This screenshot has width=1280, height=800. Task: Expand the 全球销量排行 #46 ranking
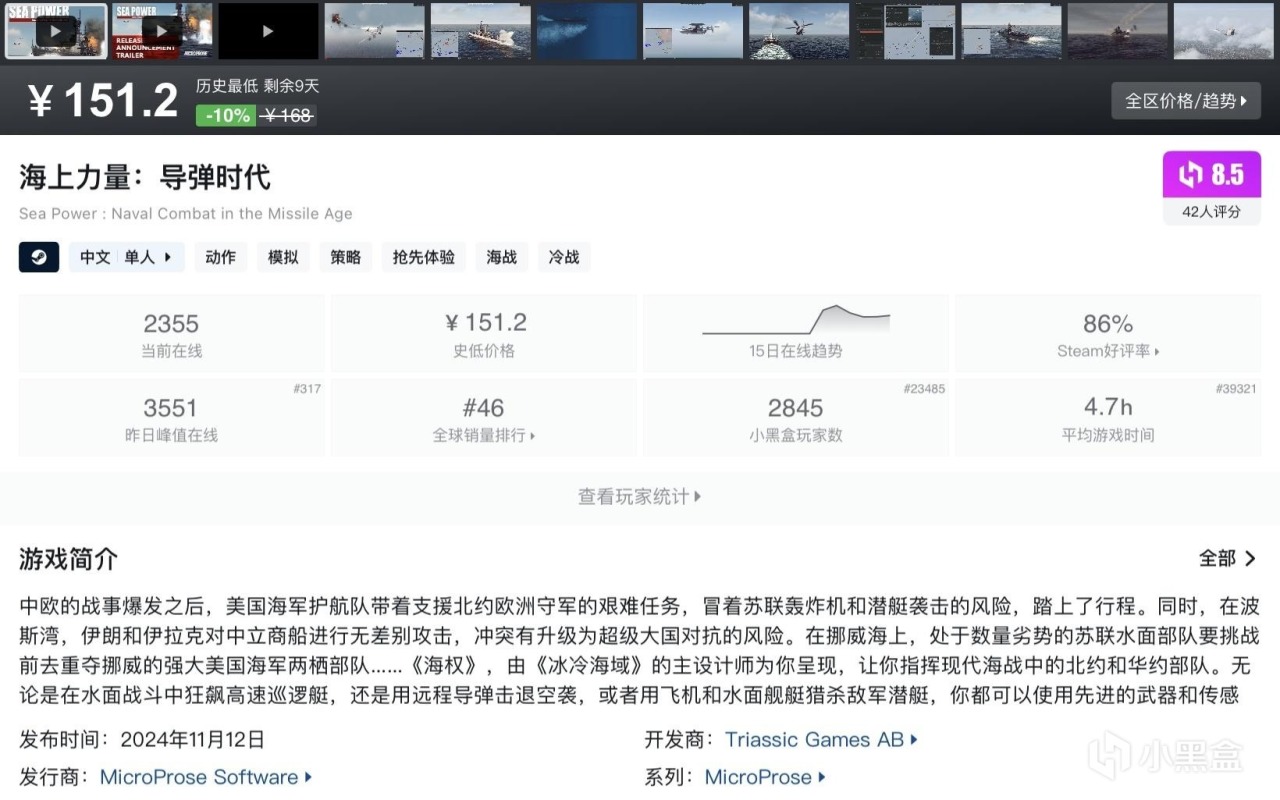point(484,418)
